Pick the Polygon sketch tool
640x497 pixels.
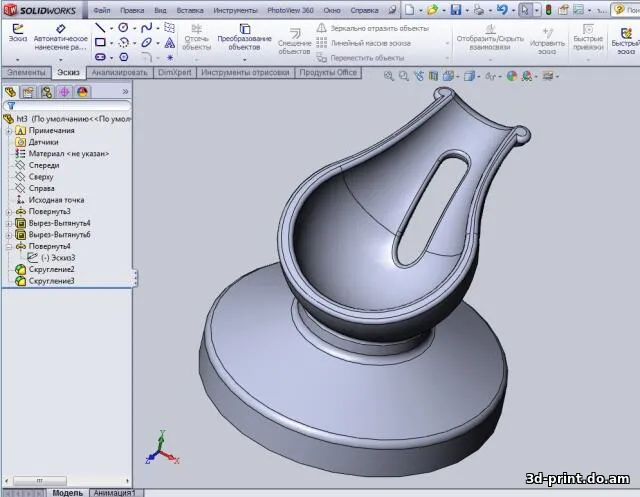pos(124,57)
